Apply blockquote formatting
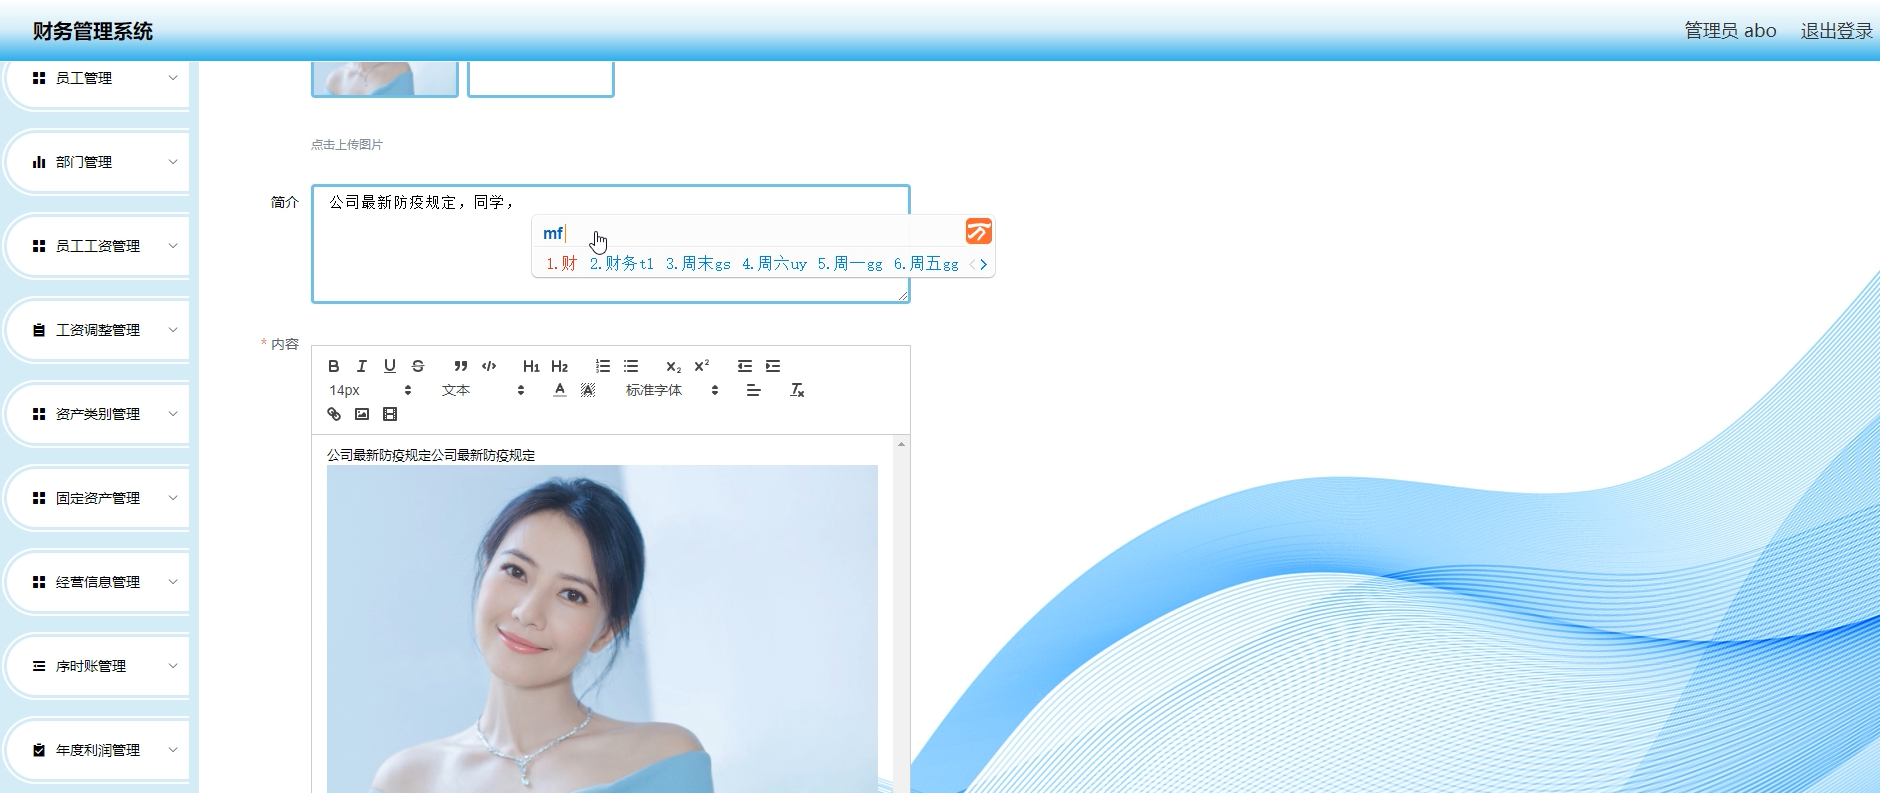The width and height of the screenshot is (1880, 793). tap(460, 366)
